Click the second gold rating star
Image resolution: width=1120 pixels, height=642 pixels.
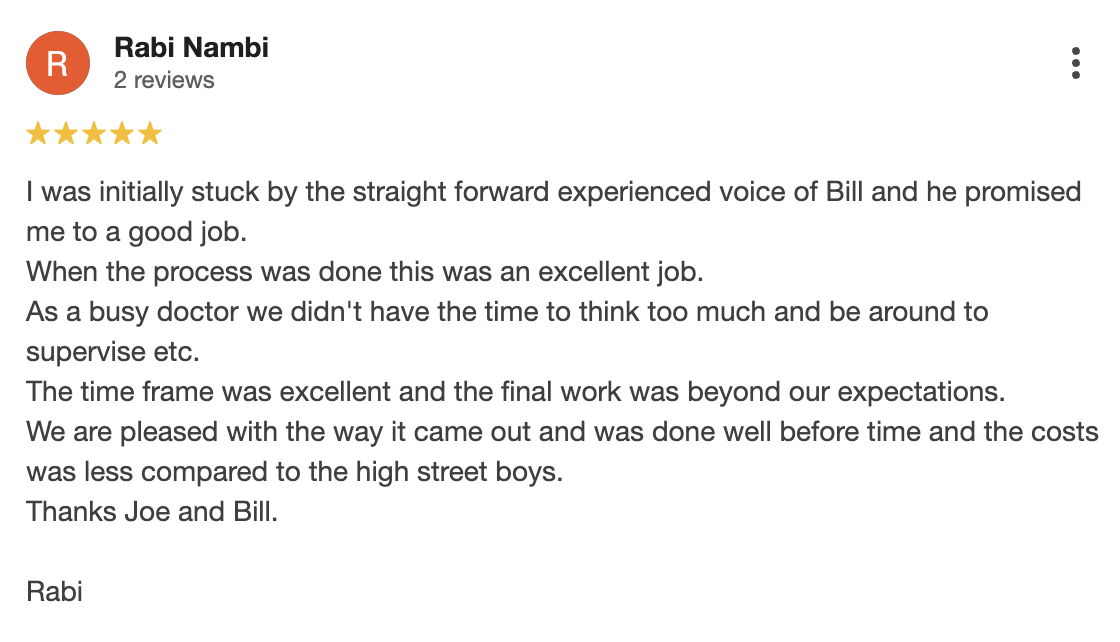click(66, 134)
